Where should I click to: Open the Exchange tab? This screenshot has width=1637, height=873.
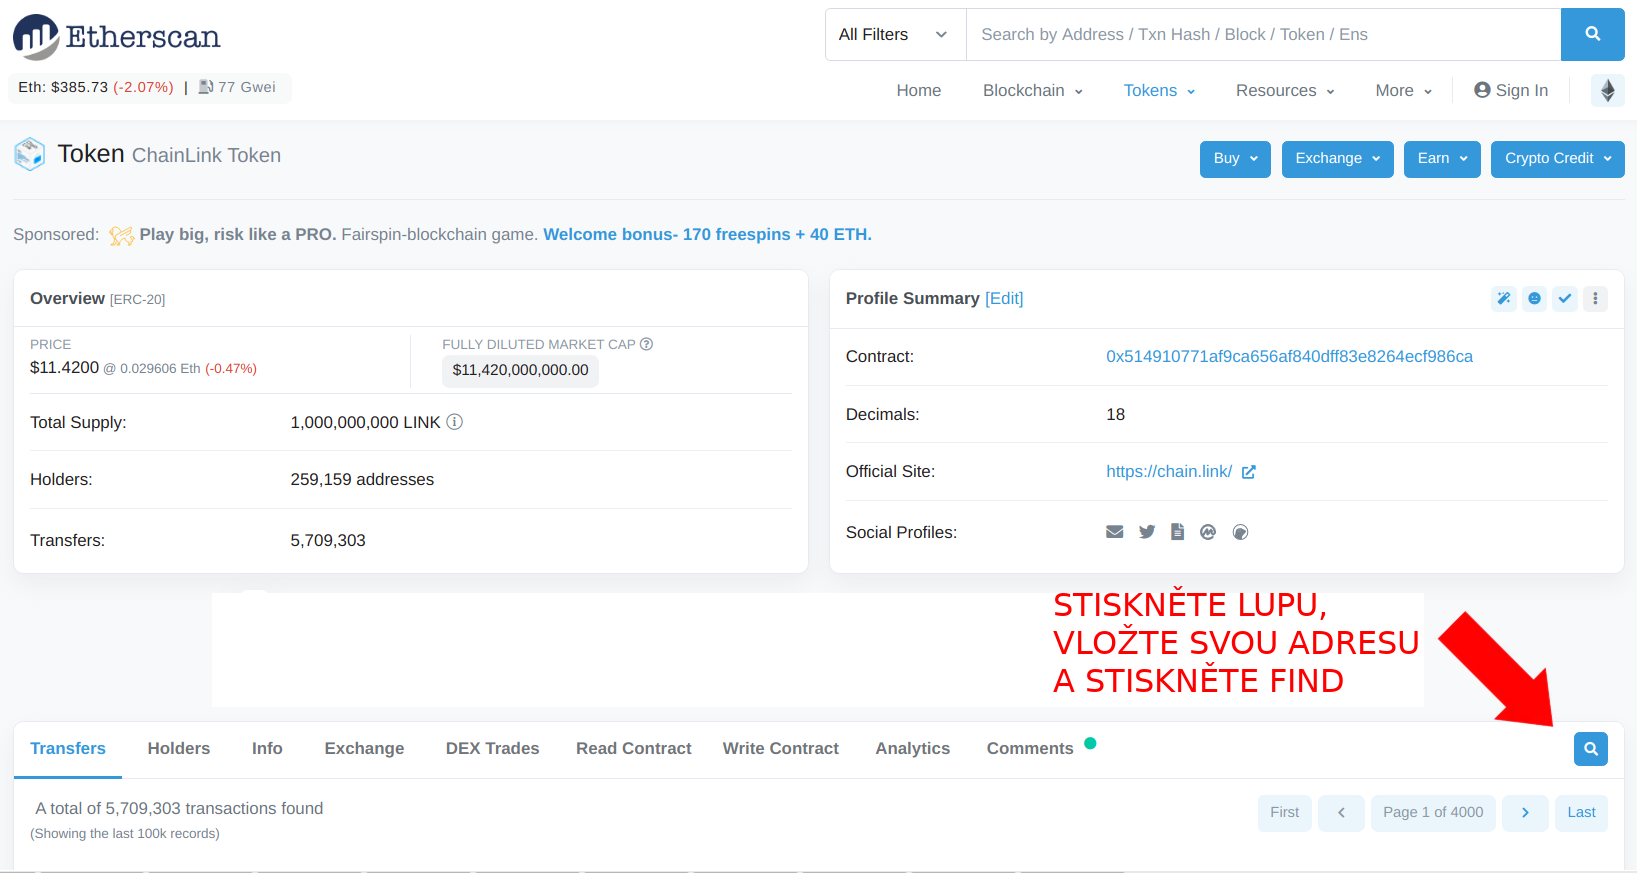coord(364,749)
